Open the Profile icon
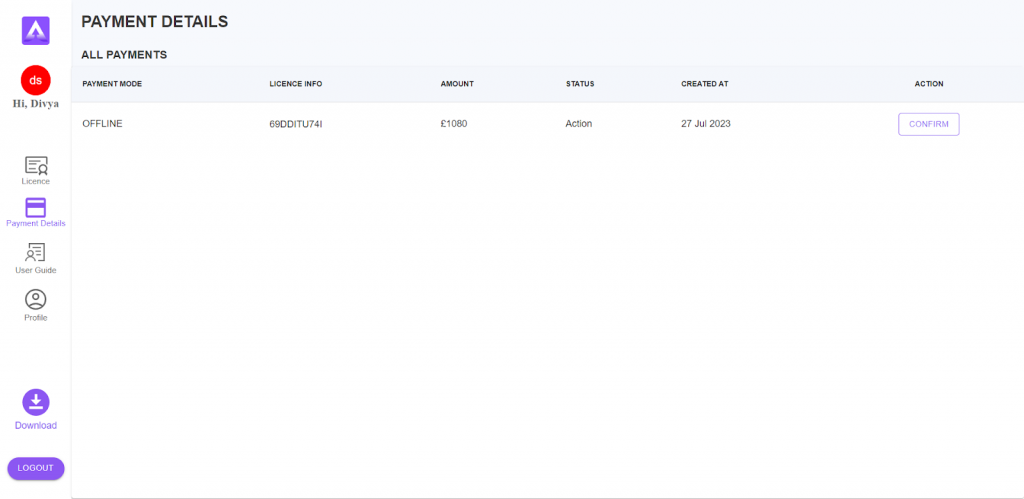Viewport: 1024px width, 499px height. click(35, 299)
